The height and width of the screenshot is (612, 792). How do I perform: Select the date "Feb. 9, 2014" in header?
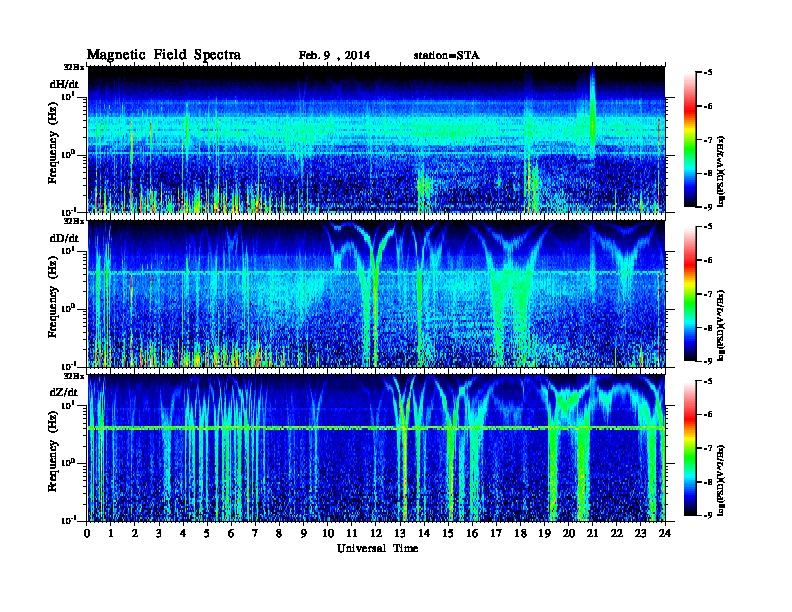(x=334, y=56)
